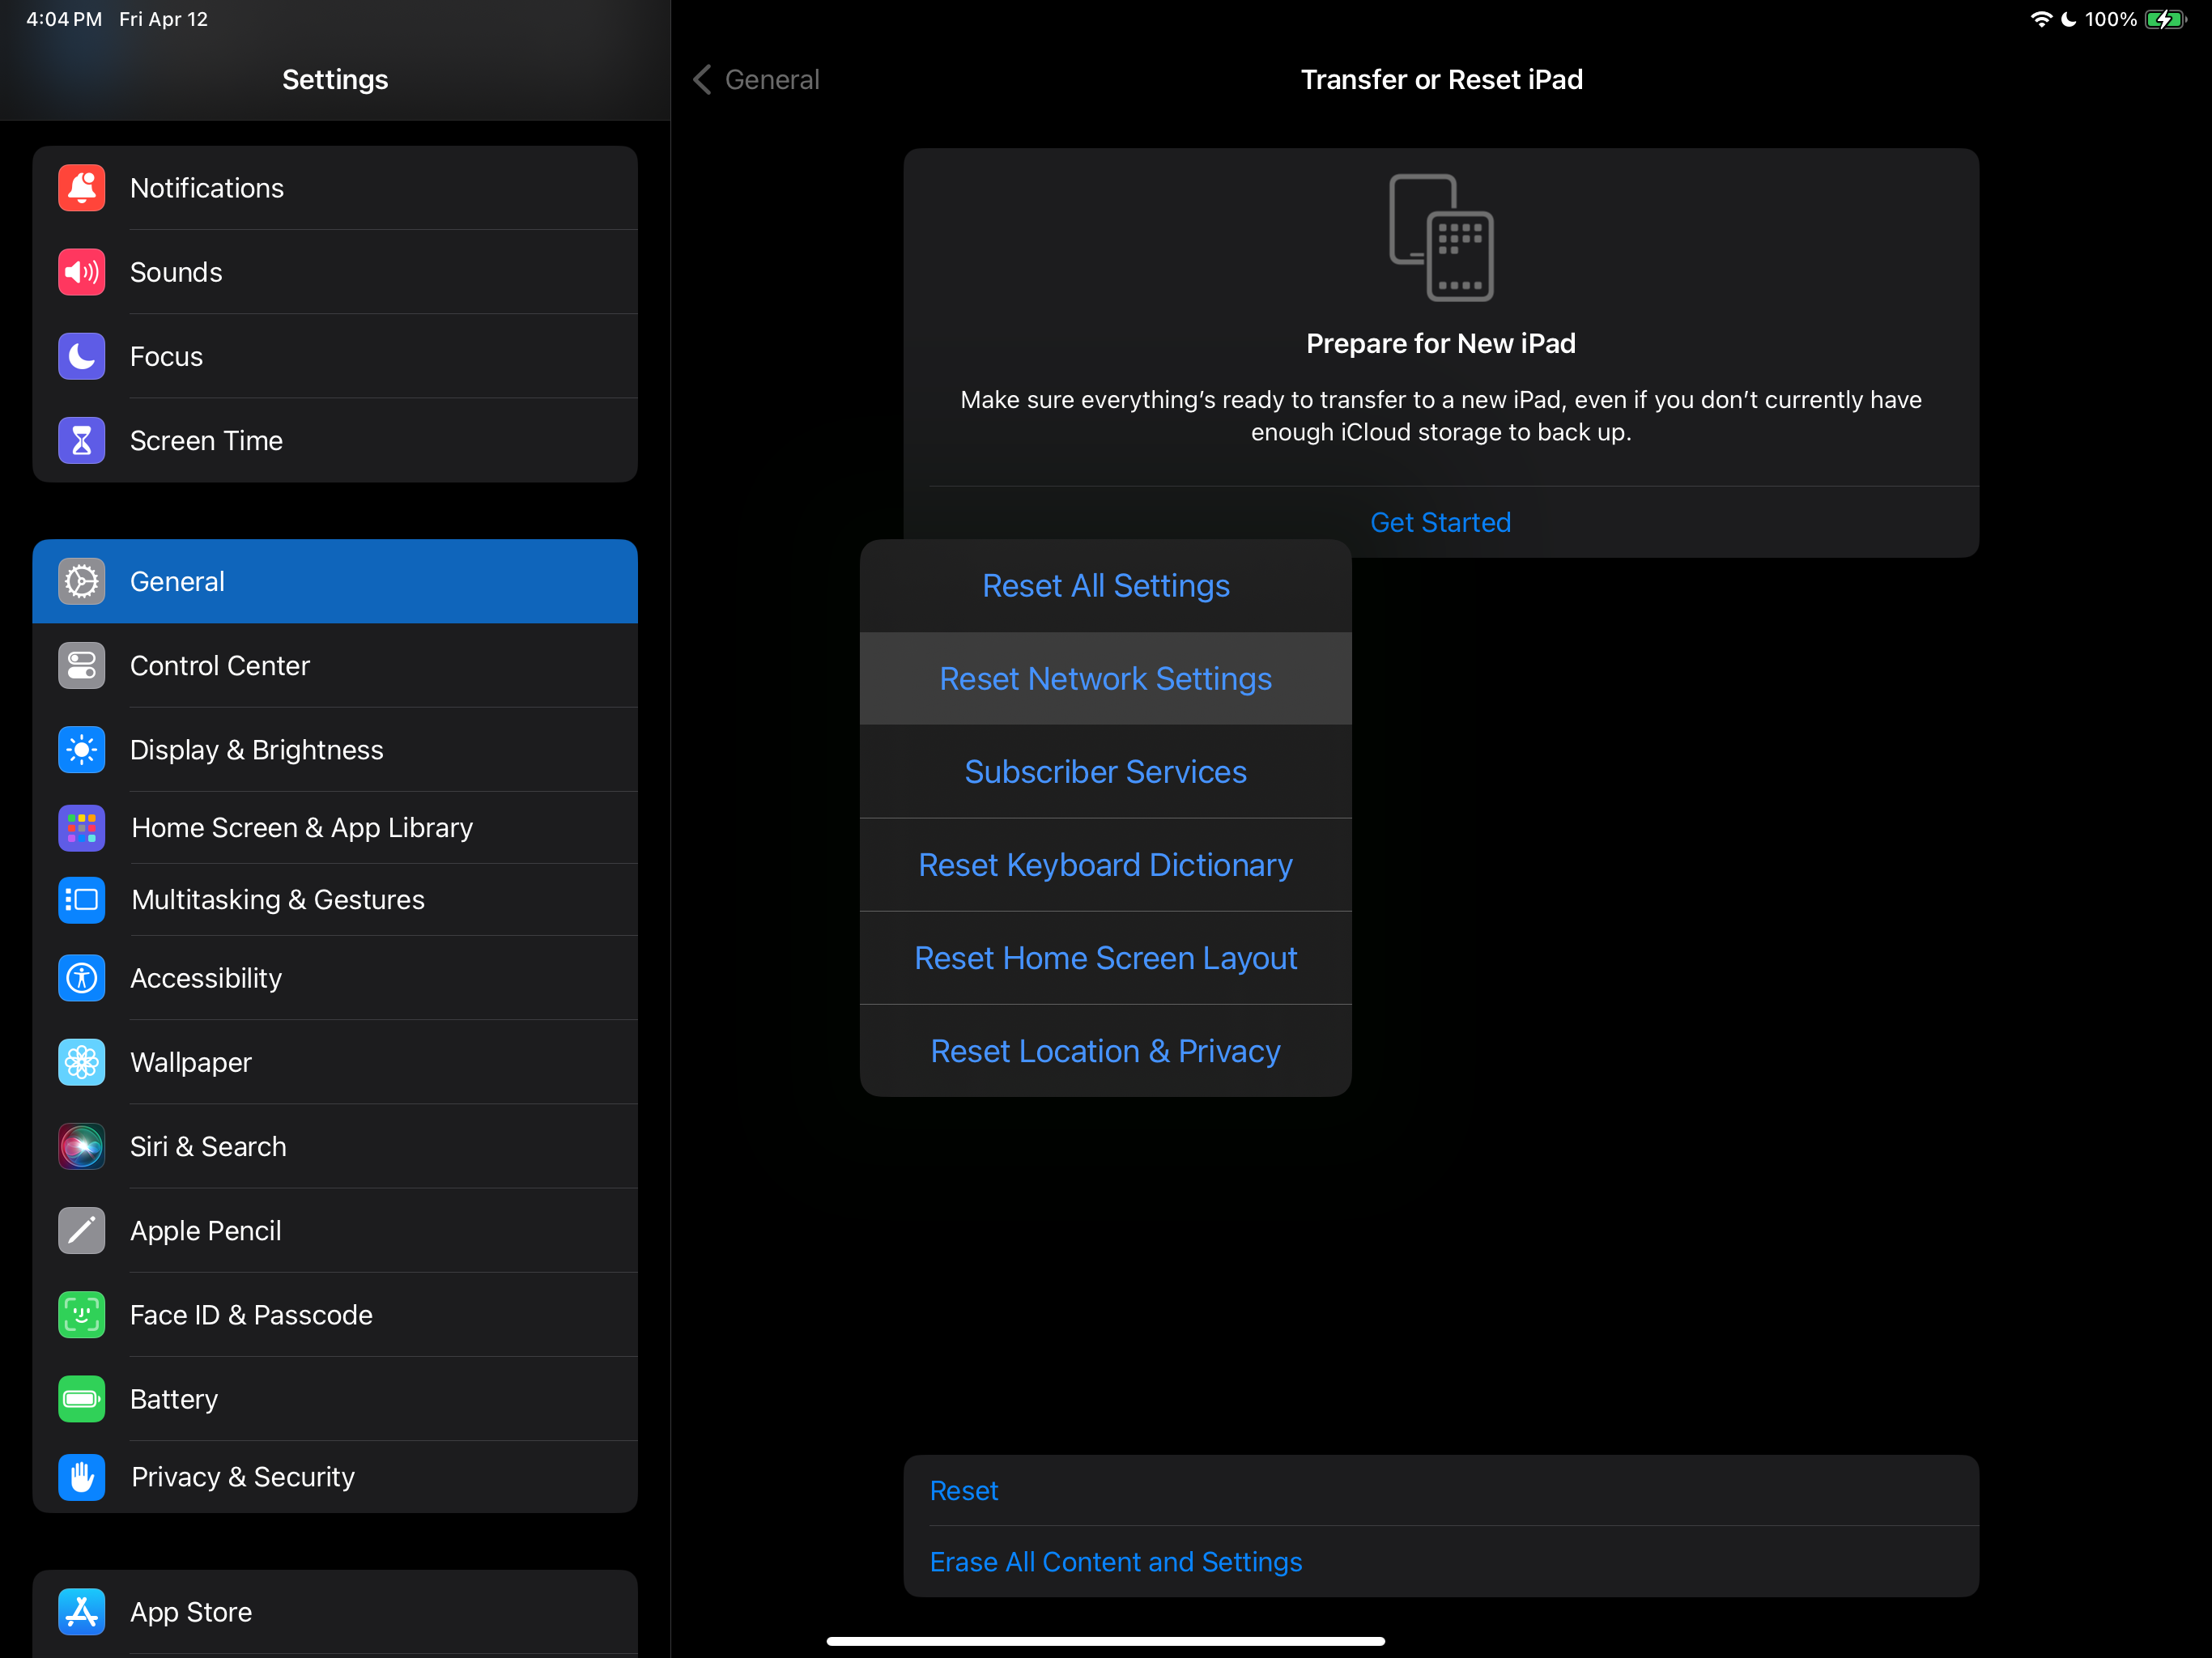2212x1658 pixels.
Task: Choose Reset Keyboard Dictionary
Action: [x=1105, y=865]
